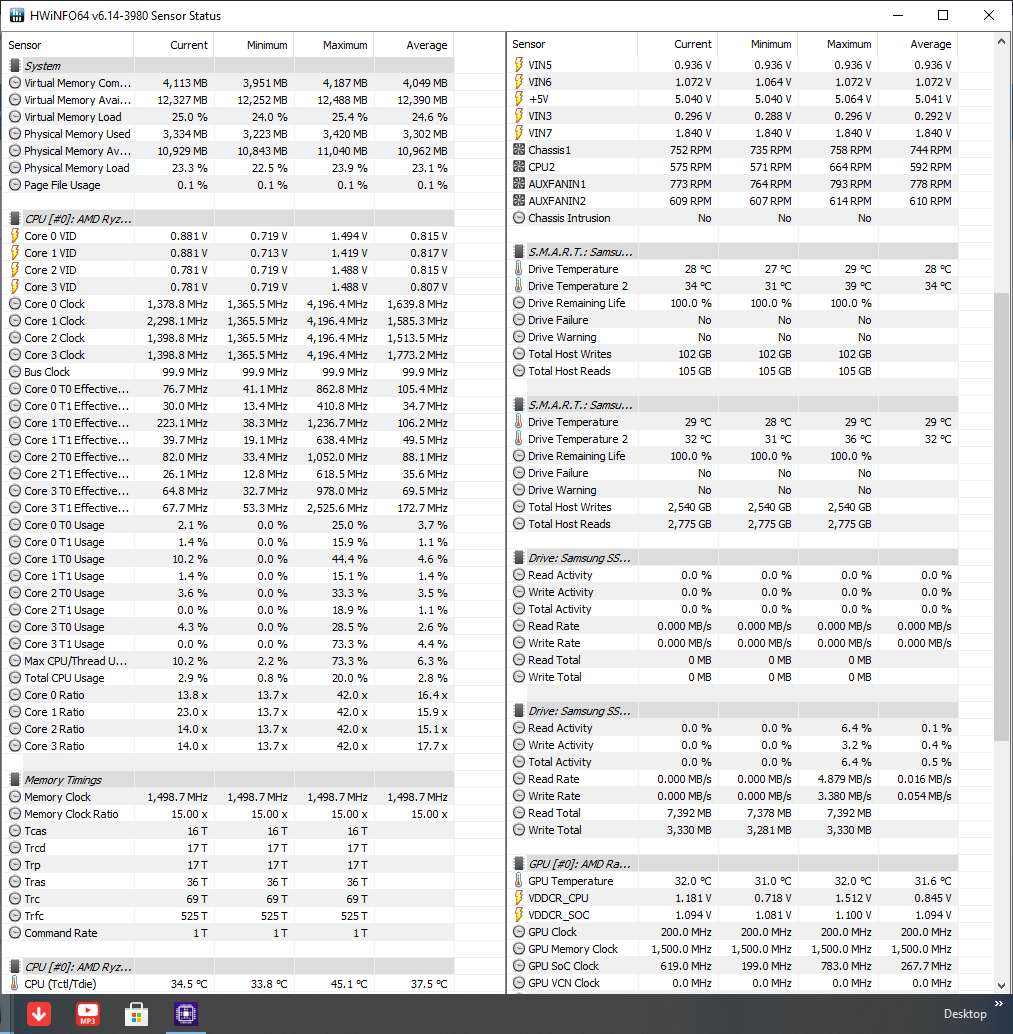1013x1034 pixels.
Task: Click the Memory Timings group icon
Action: click(15, 779)
